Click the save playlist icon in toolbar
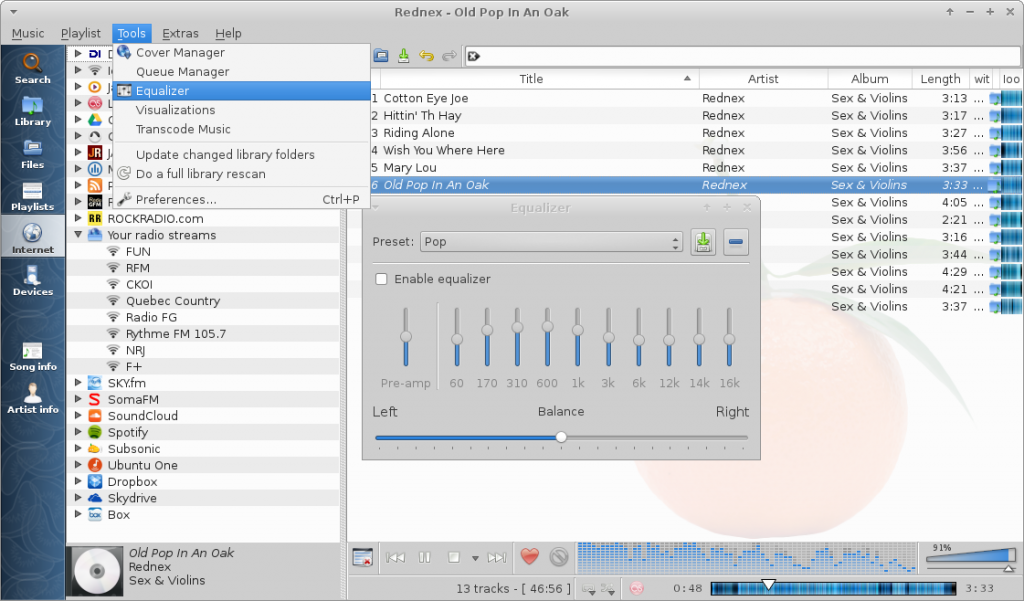Viewport: 1024px width, 601px height. (404, 56)
